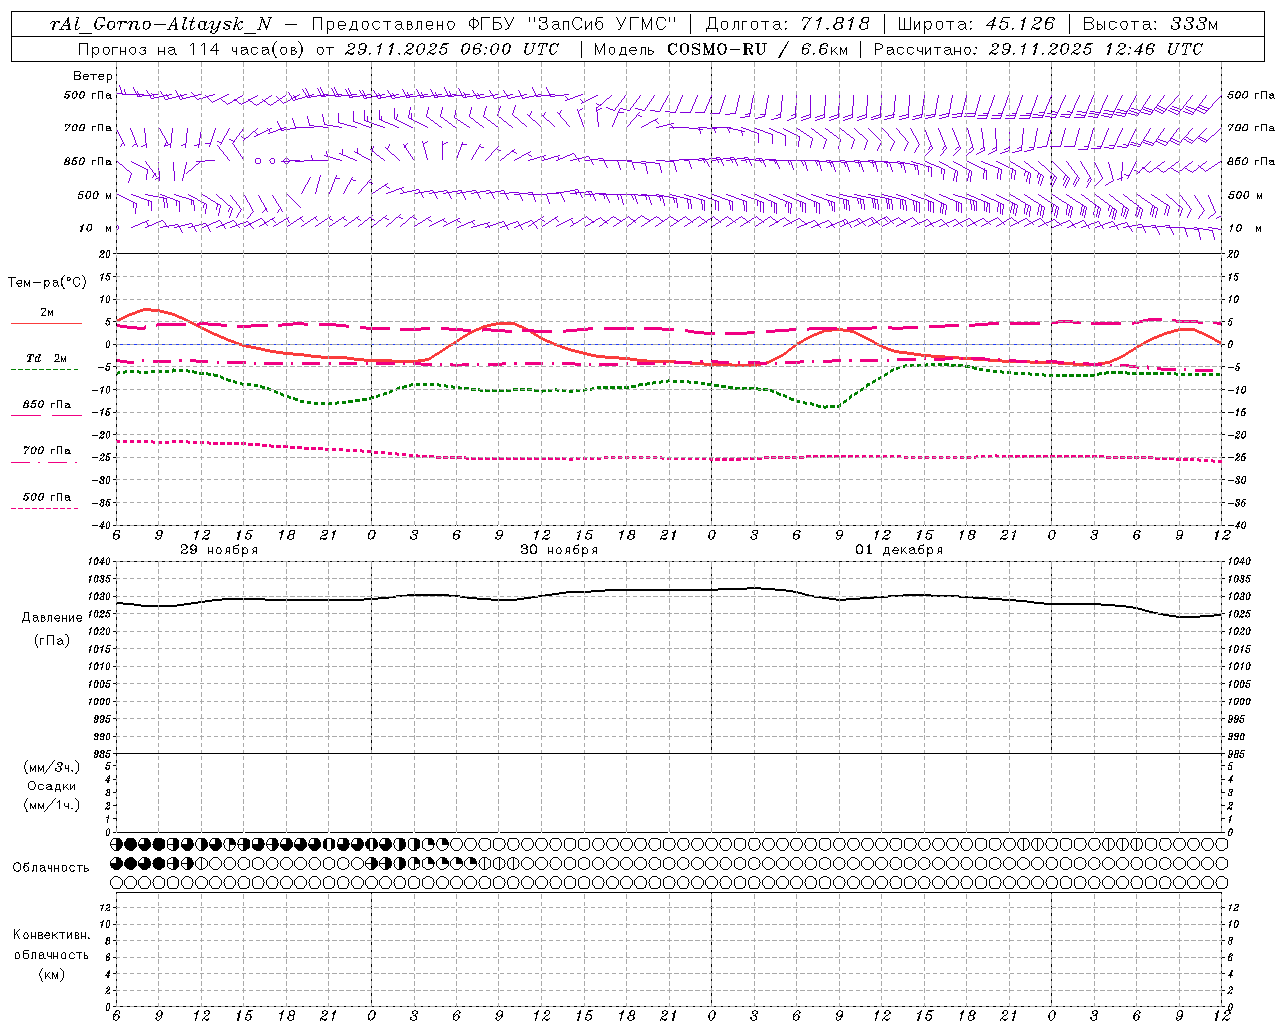The image size is (1280, 1024).
Task: Click the 10 м wind level label on the left
Action: click(x=96, y=229)
